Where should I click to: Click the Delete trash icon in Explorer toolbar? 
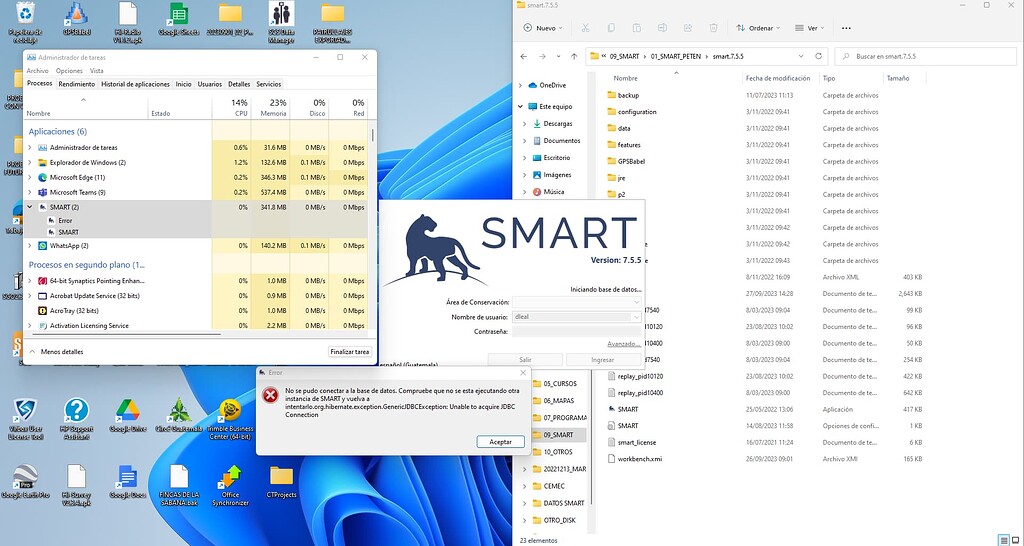713,28
